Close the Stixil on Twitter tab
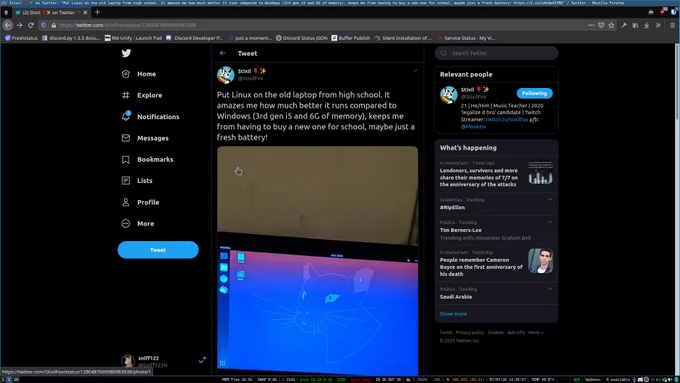 (85, 12)
